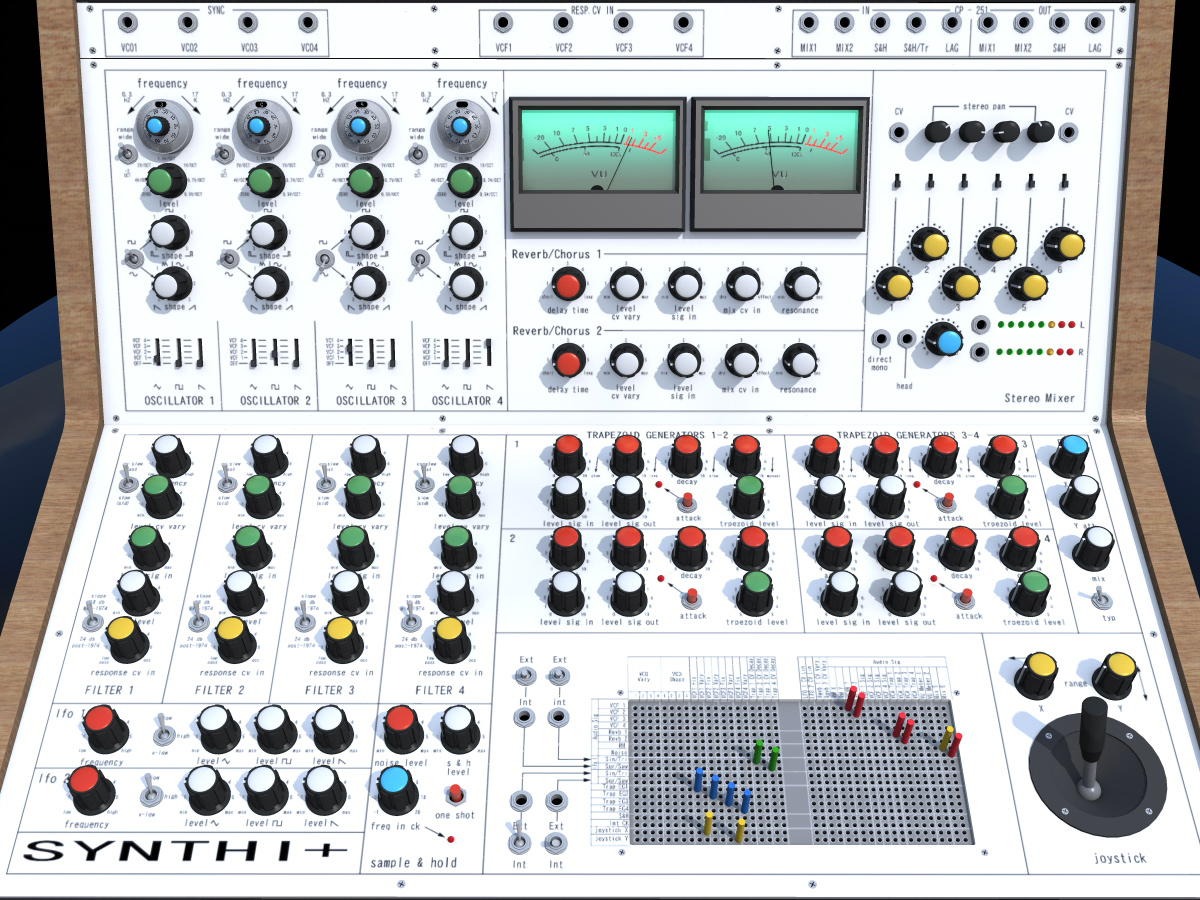The width and height of the screenshot is (1200, 900).
Task: Click the 'SYNTHI+' logo text
Action: click(x=185, y=851)
